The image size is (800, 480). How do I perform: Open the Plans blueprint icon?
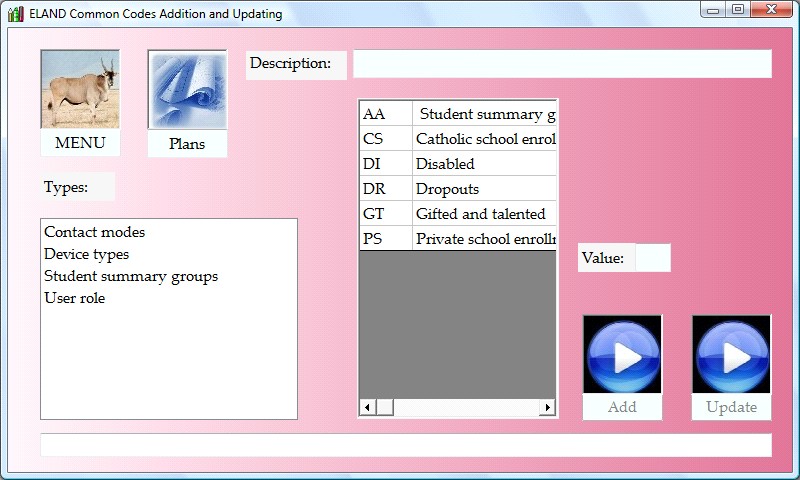187,90
